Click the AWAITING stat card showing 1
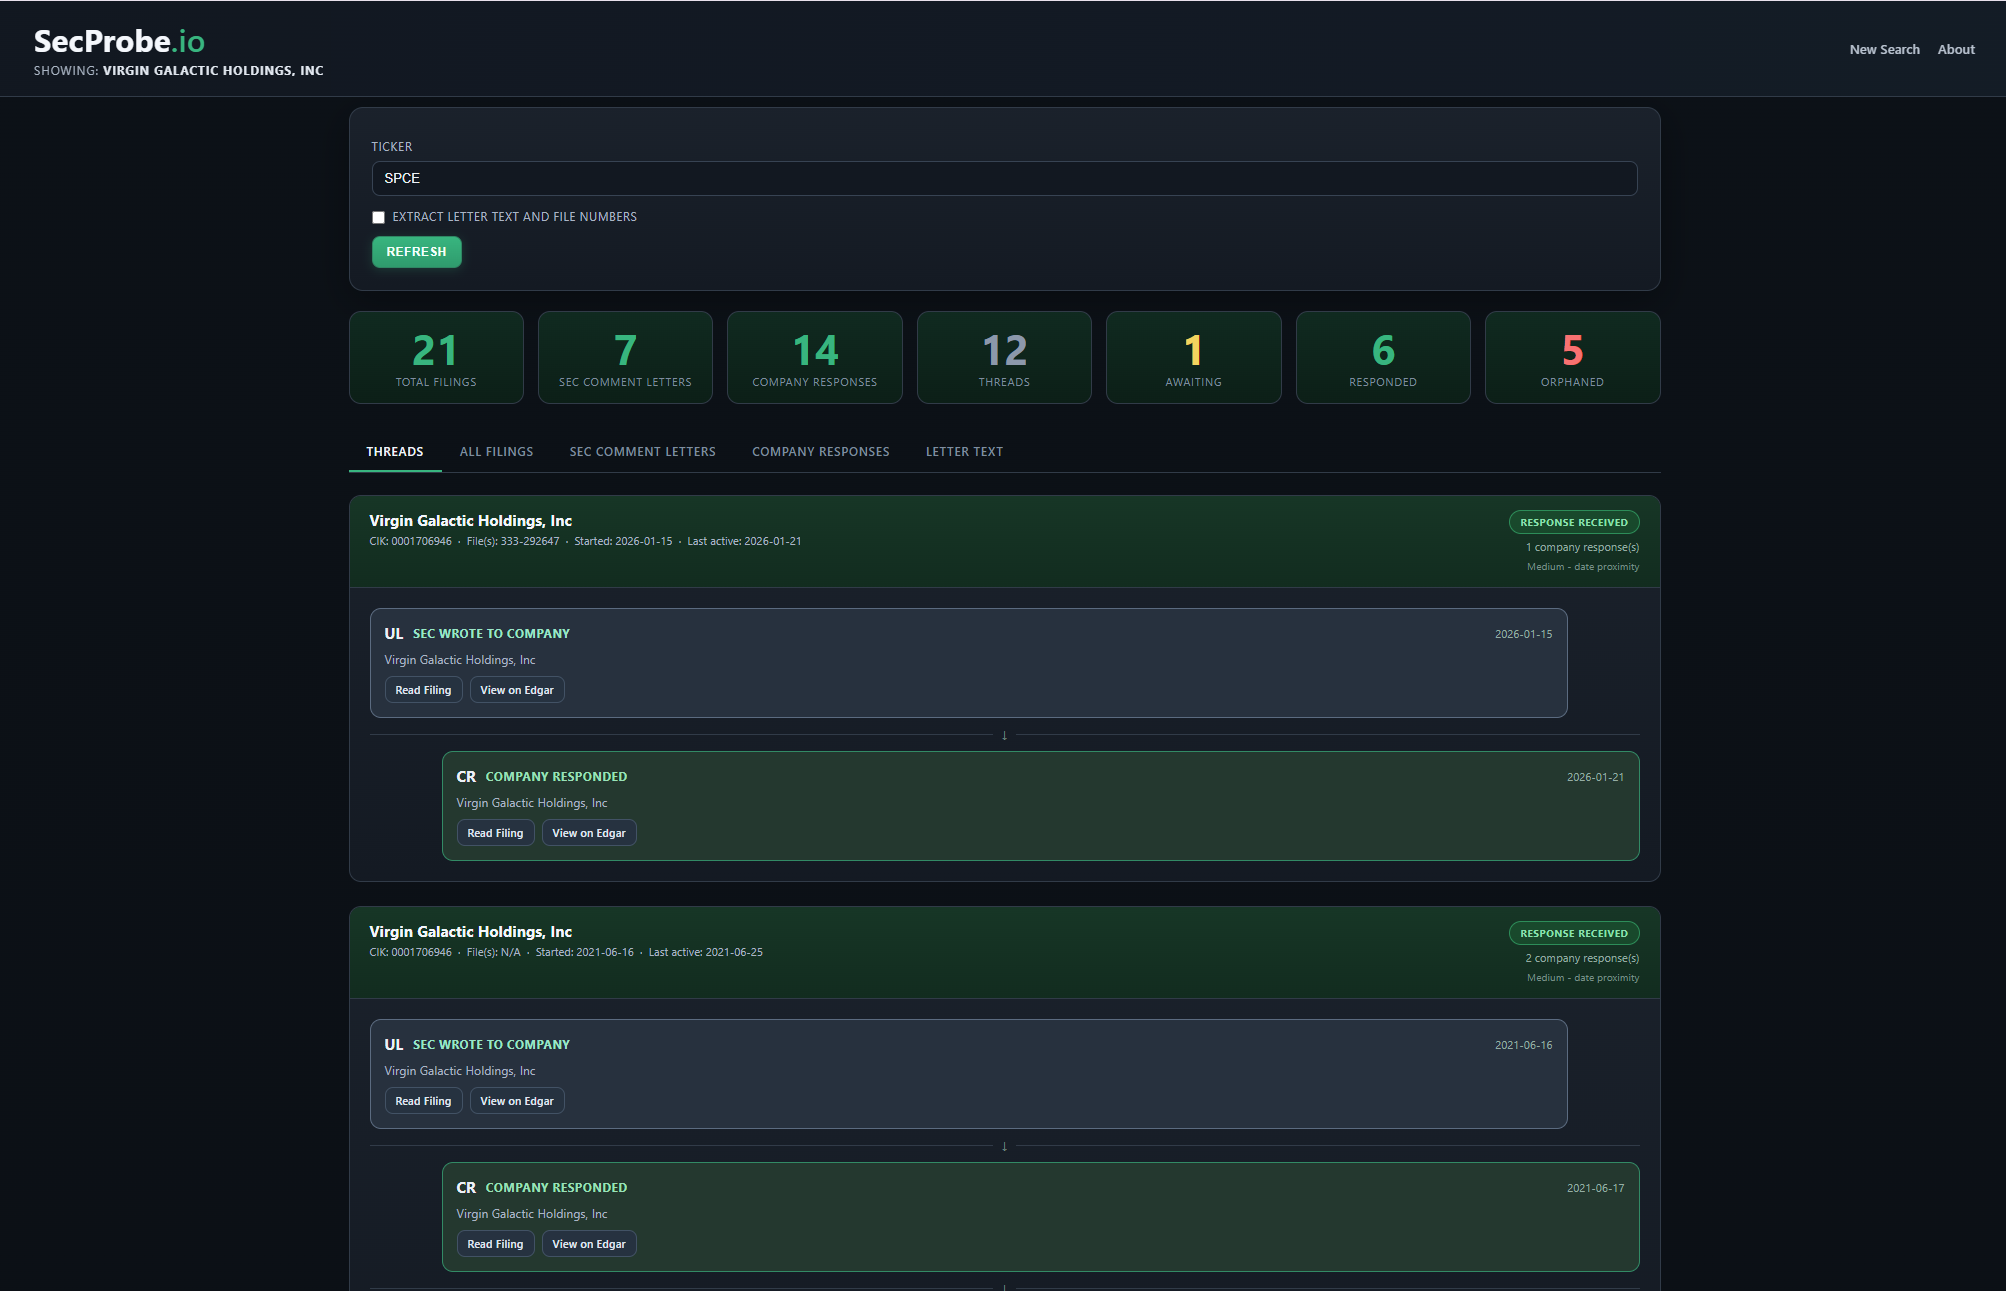 (1193, 357)
